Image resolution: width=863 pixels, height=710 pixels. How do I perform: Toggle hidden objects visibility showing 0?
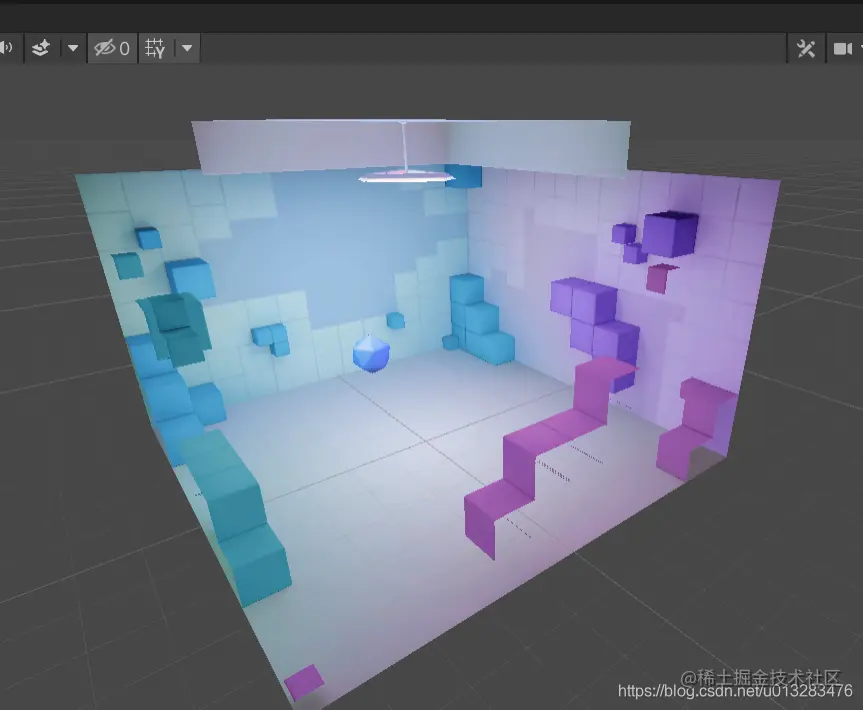112,48
